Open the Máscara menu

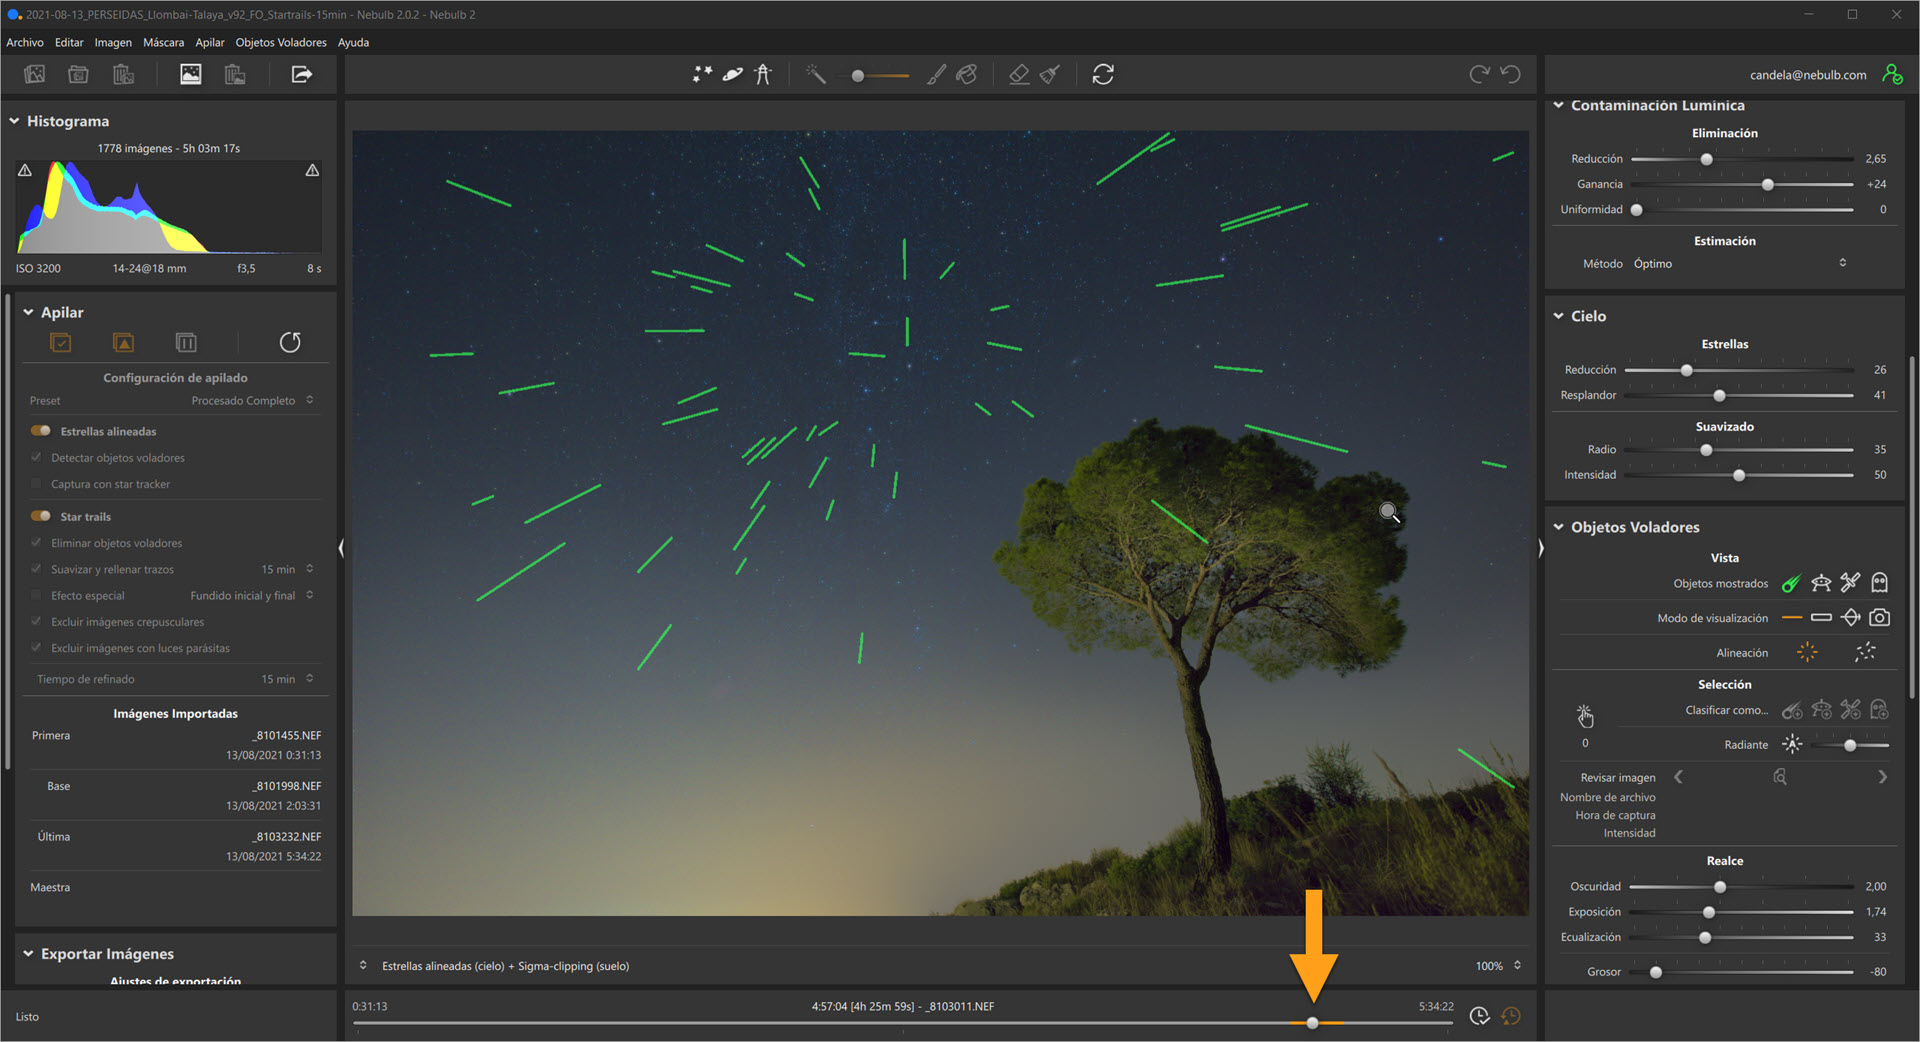[163, 42]
